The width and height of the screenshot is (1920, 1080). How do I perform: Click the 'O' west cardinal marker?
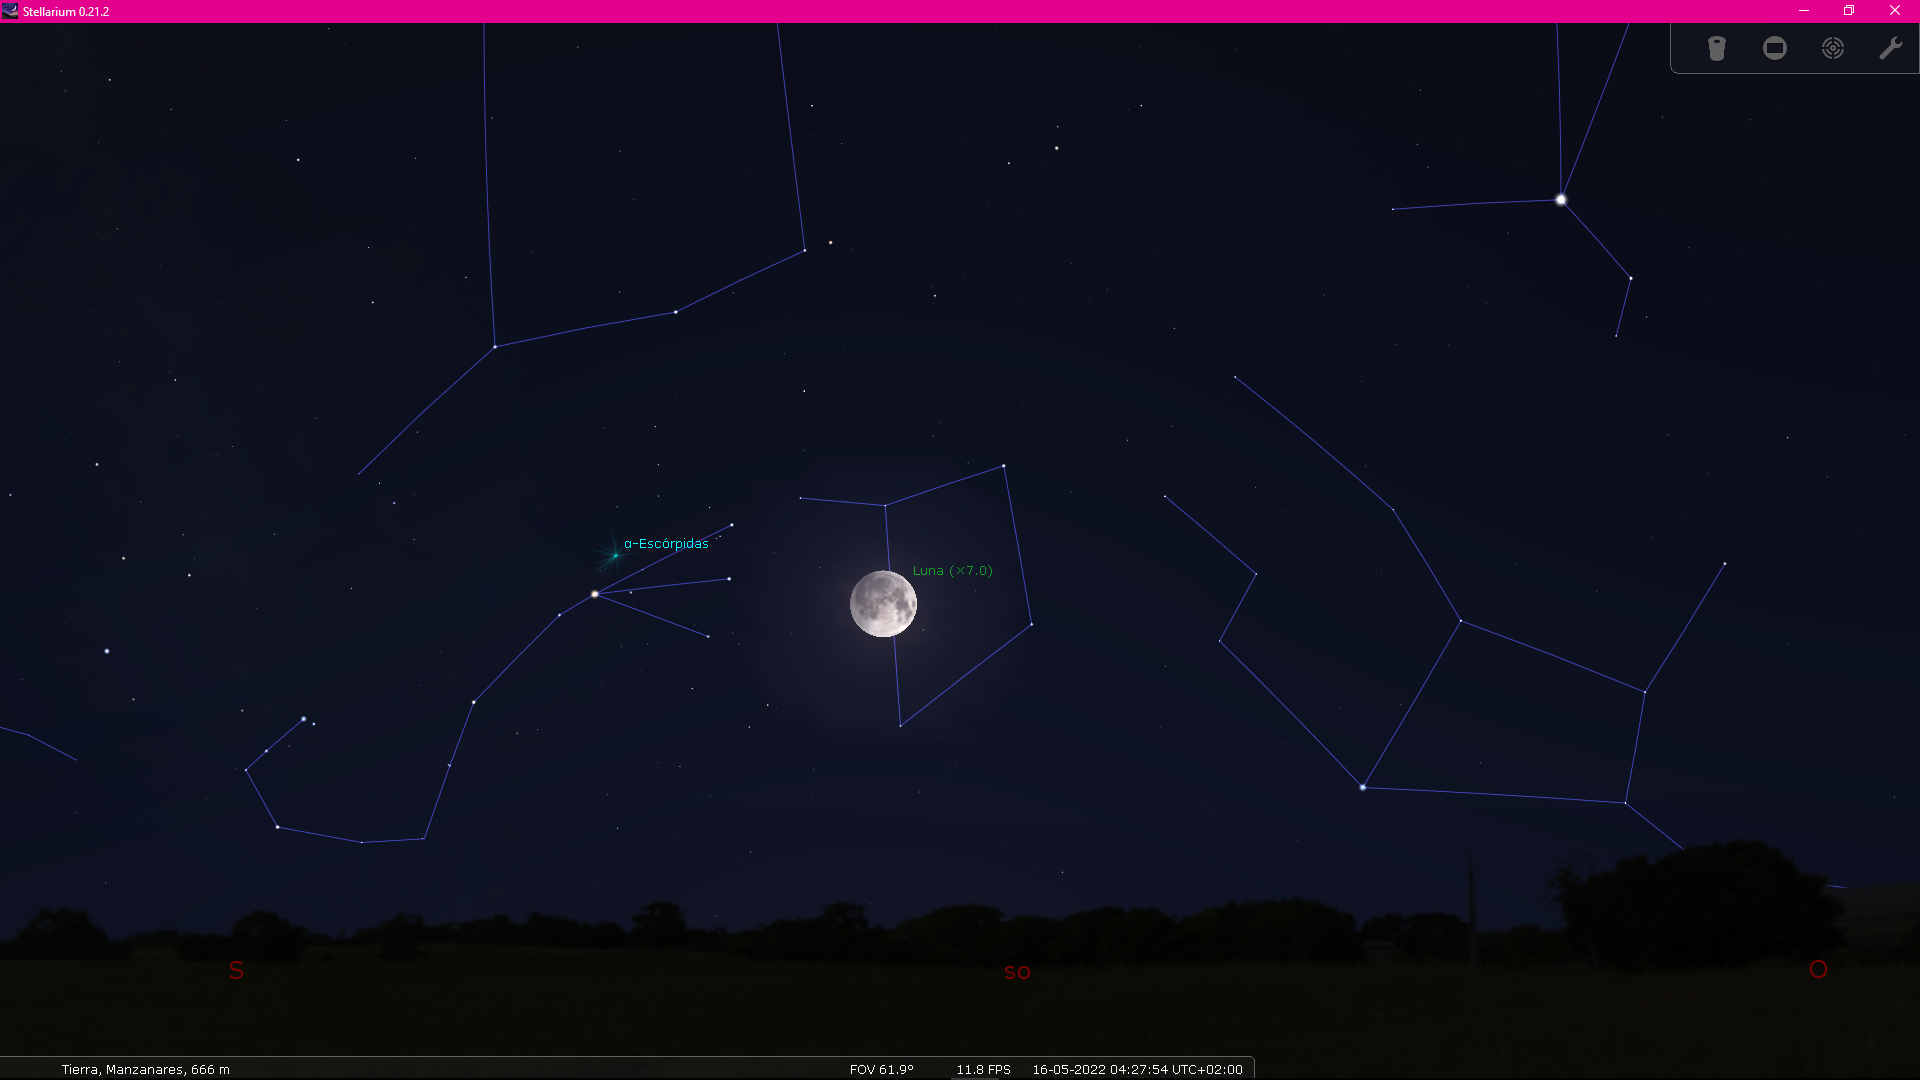pyautogui.click(x=1818, y=969)
